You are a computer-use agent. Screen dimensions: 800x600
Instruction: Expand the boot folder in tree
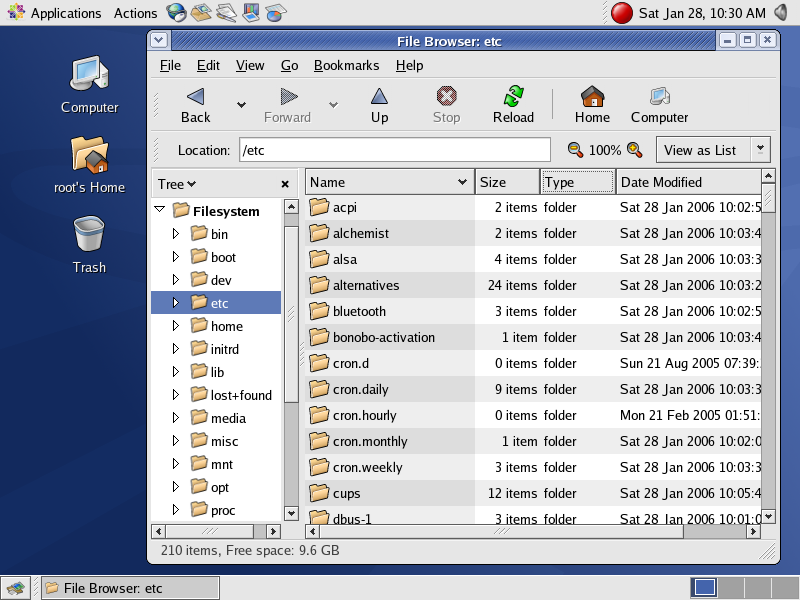176,257
